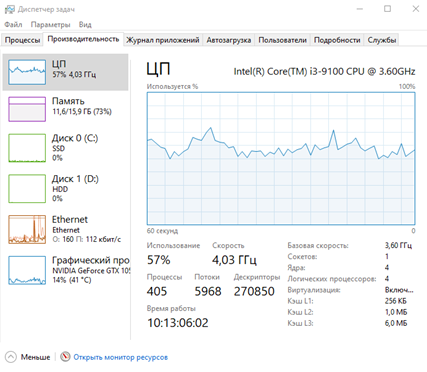This screenshot has width=427, height=372.
Task: Click the Диск 0 (C:) graph thumbnail
Action: point(27,148)
